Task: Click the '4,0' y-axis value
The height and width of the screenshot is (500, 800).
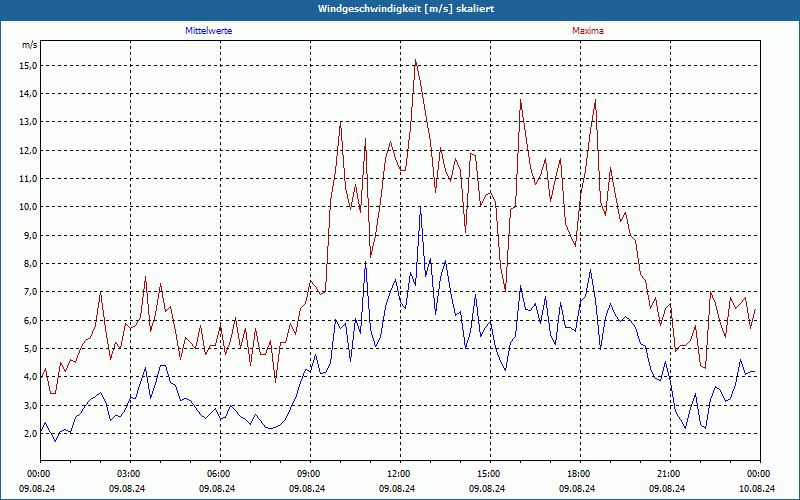Action: point(30,377)
